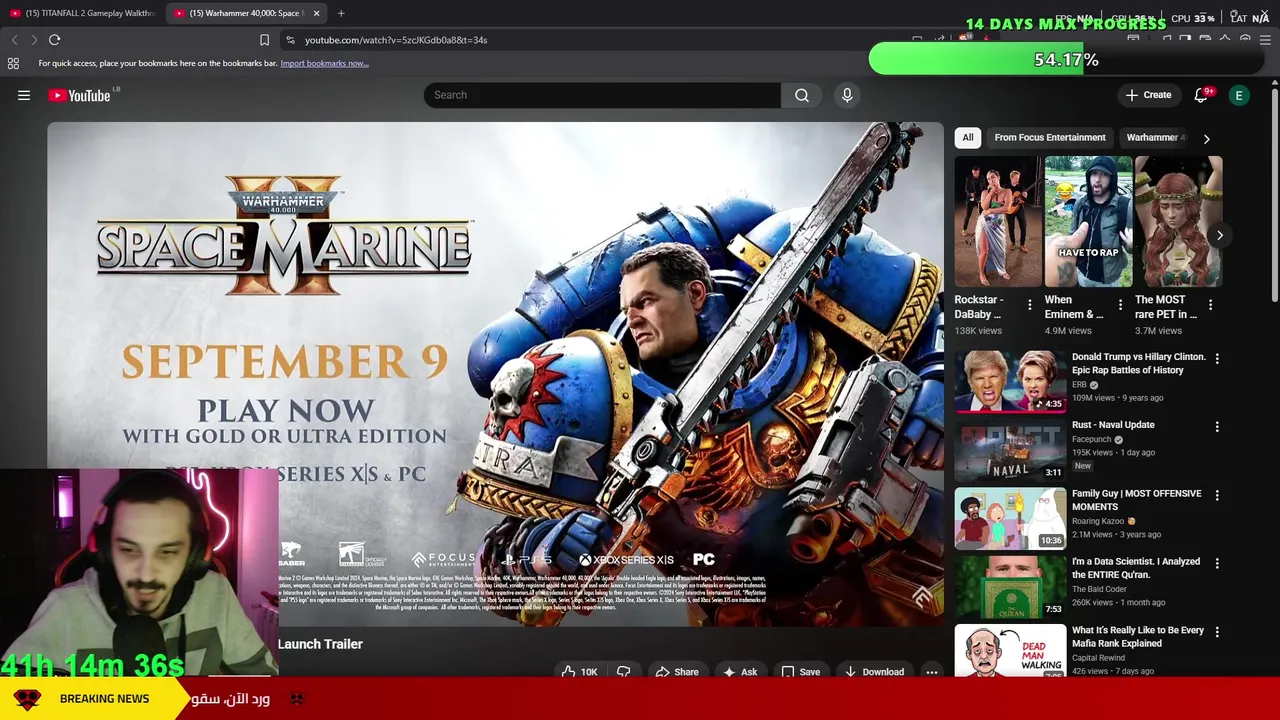Click the Space Marine video player
This screenshot has height=720, width=1280.
coord(495,374)
